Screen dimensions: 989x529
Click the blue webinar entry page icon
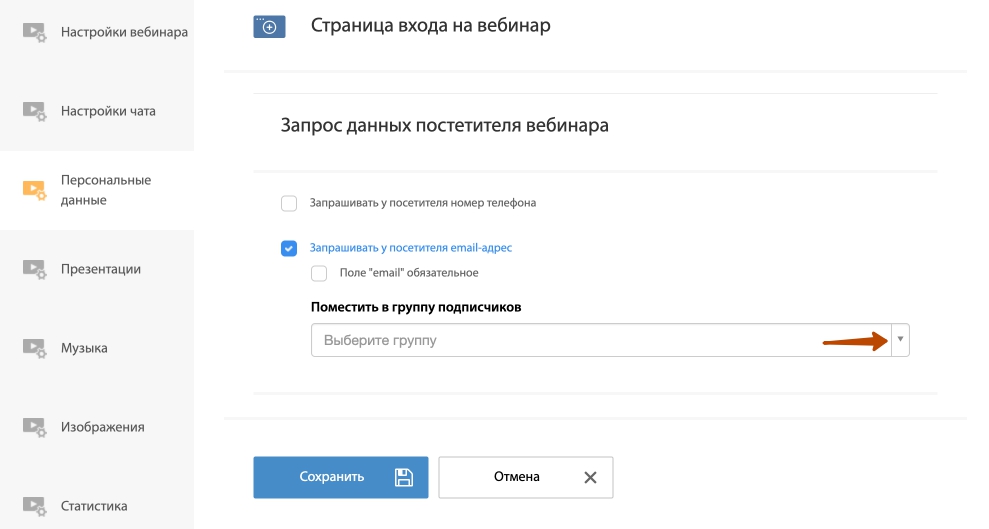coord(269,26)
